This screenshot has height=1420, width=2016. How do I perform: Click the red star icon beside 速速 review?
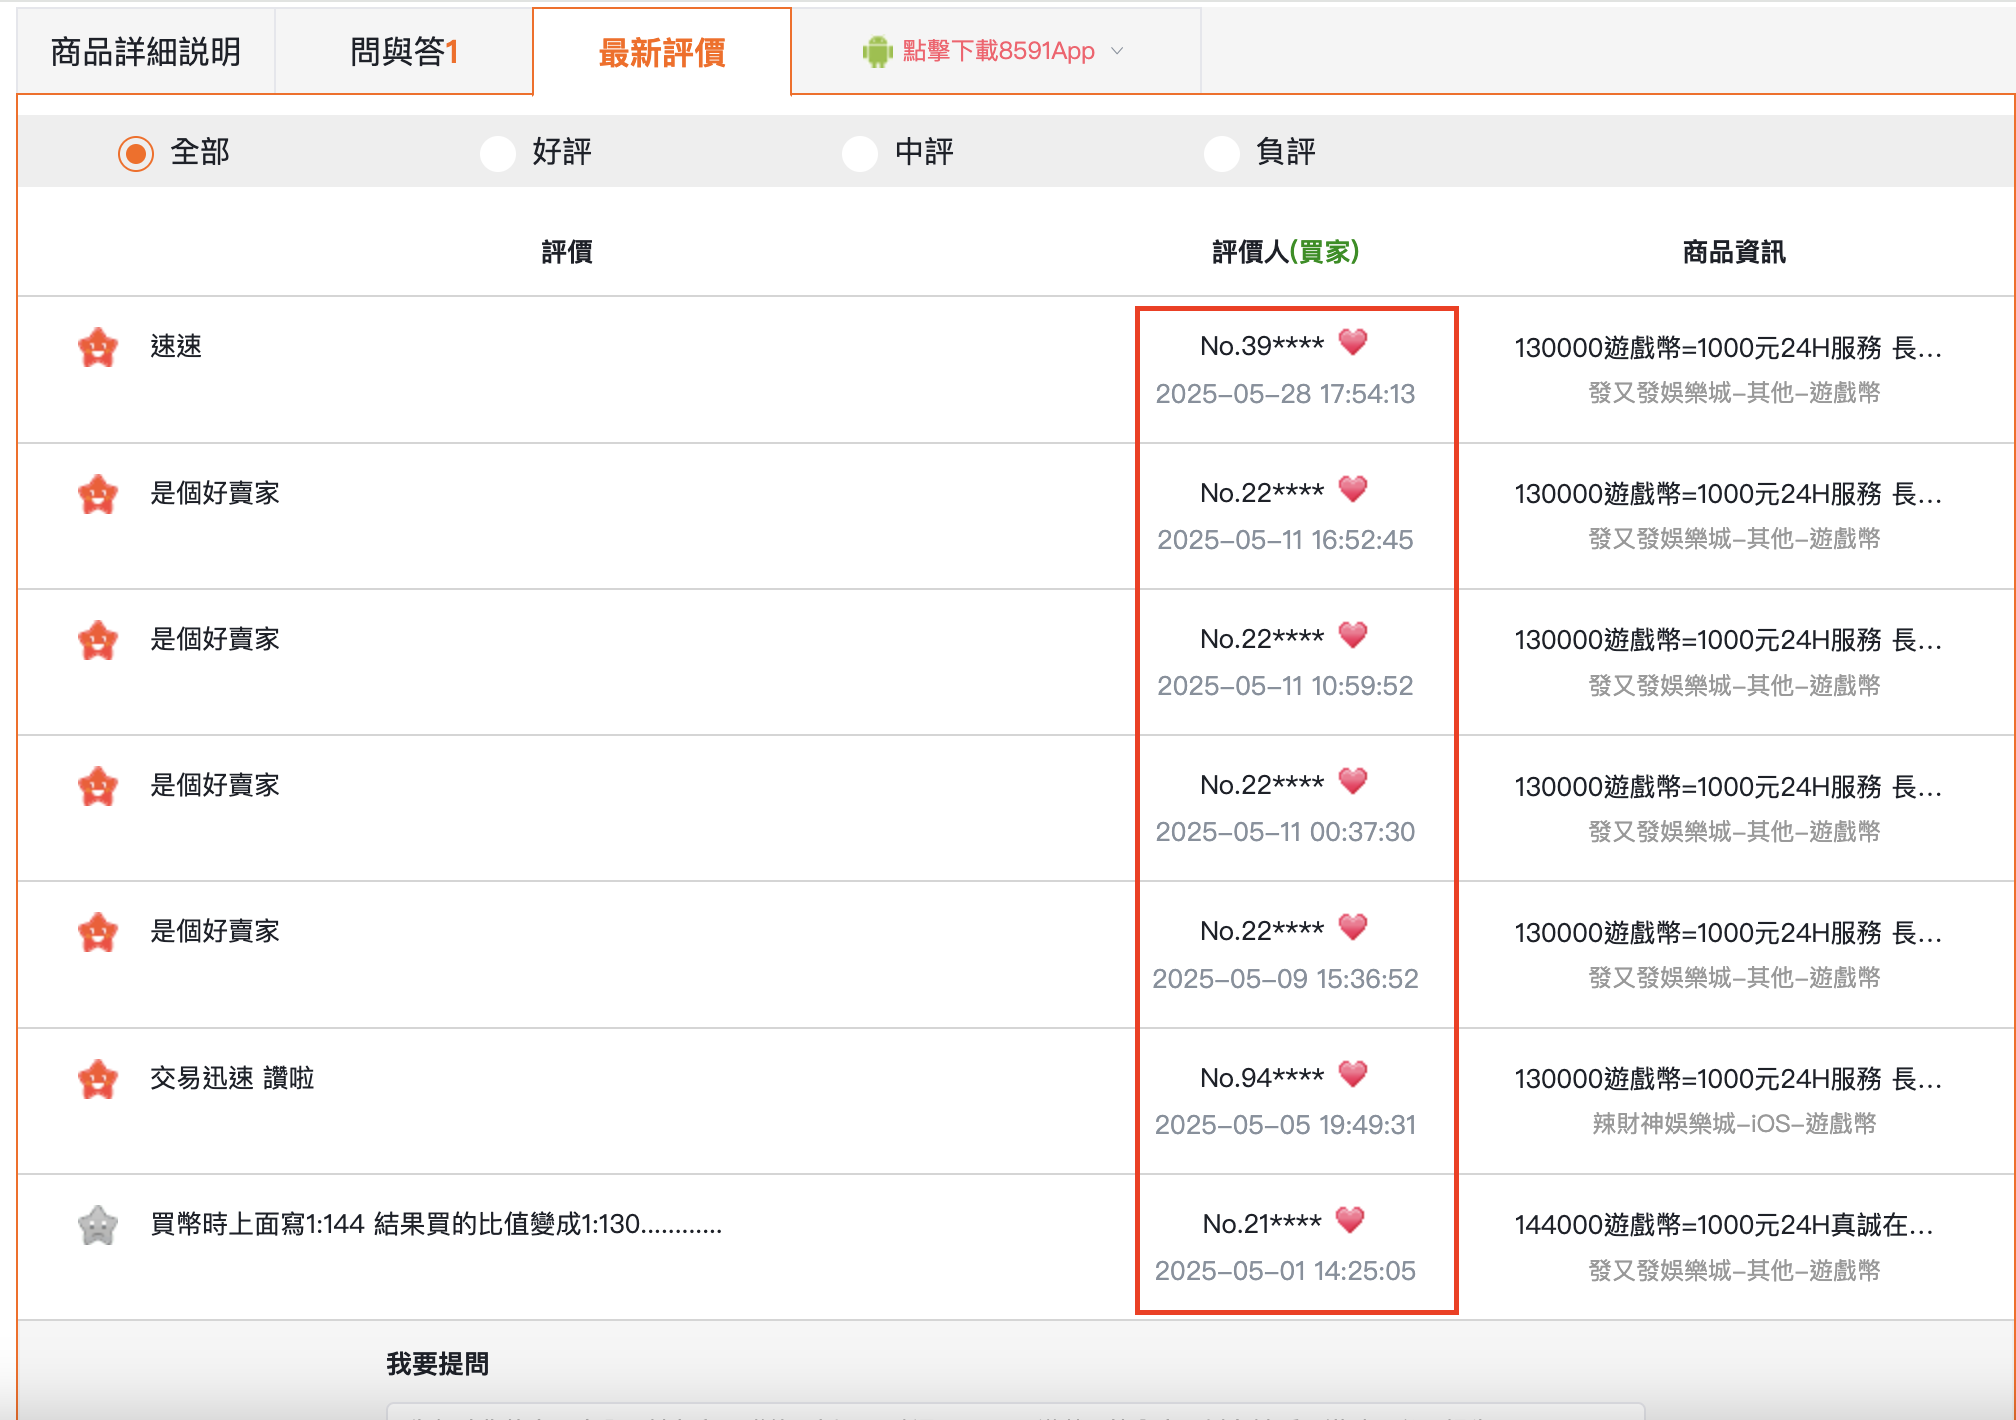(98, 348)
